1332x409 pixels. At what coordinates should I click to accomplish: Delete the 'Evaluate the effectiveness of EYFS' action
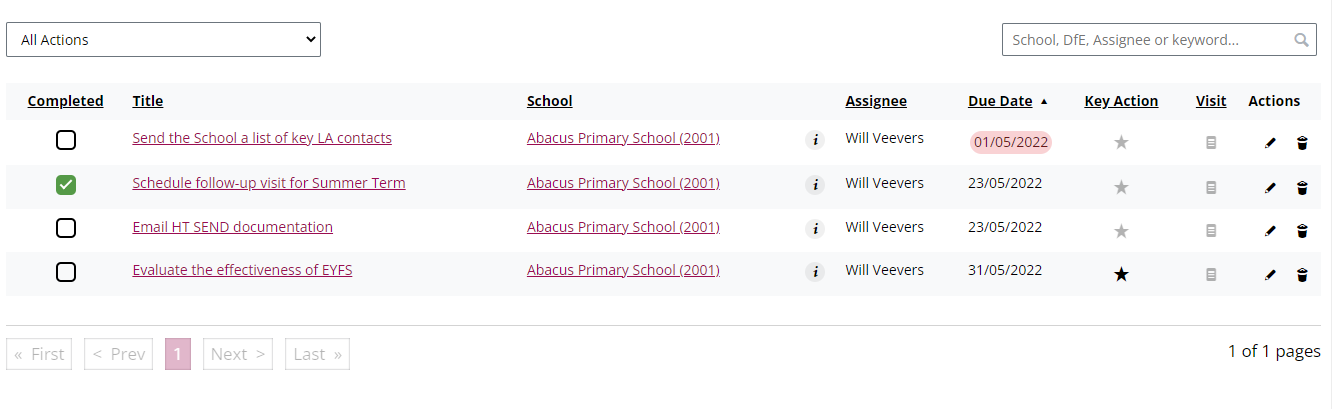[1301, 274]
